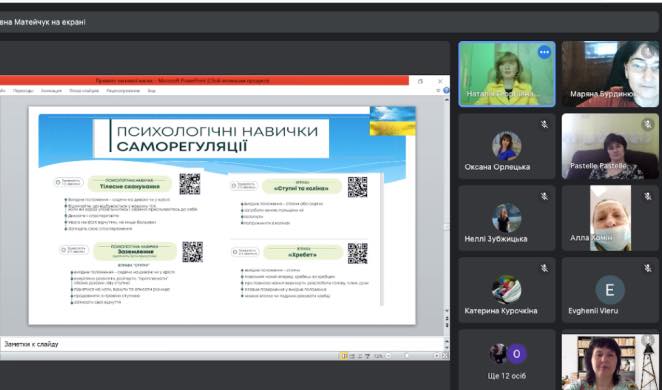Click into the Заметки к слайду notes field
Screen dimensions: 662x390
[222, 344]
